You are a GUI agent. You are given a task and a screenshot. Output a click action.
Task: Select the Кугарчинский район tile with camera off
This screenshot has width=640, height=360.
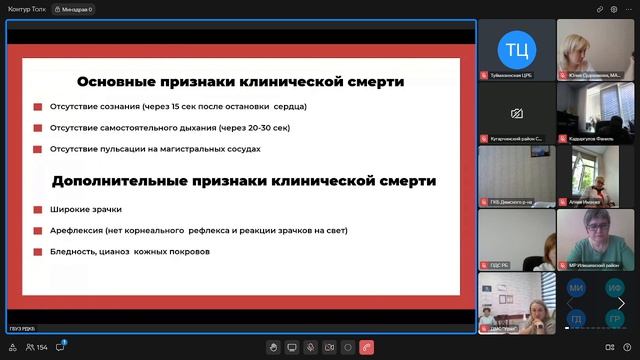pos(517,113)
